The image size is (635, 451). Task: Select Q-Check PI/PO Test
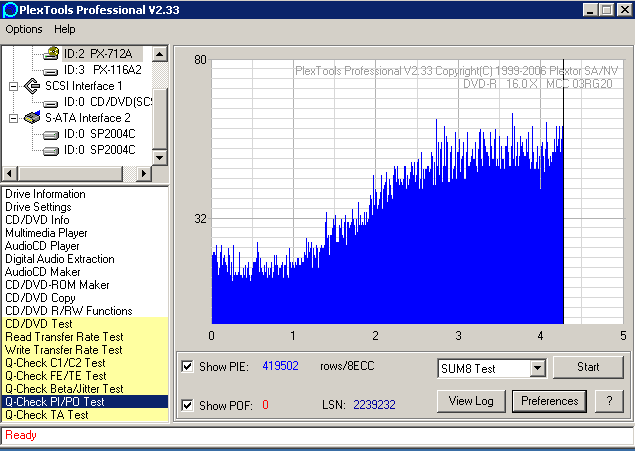point(85,401)
